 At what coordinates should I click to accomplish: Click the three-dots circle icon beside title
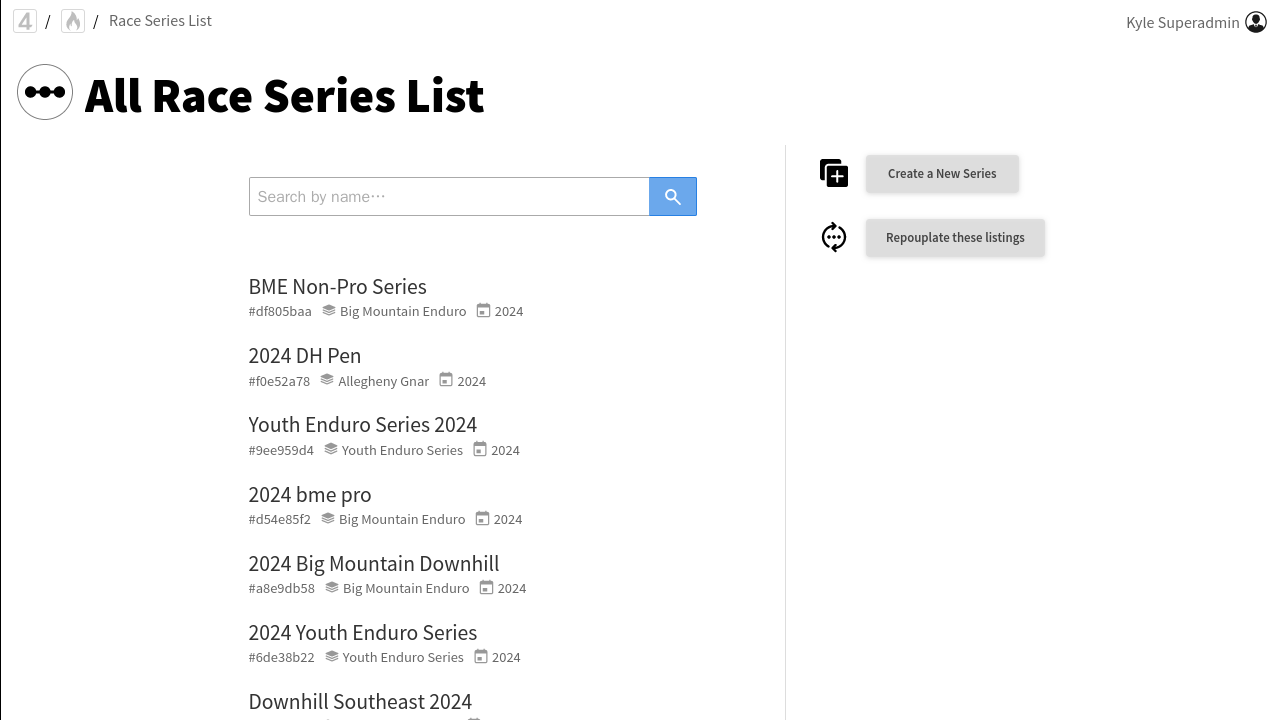(x=45, y=92)
